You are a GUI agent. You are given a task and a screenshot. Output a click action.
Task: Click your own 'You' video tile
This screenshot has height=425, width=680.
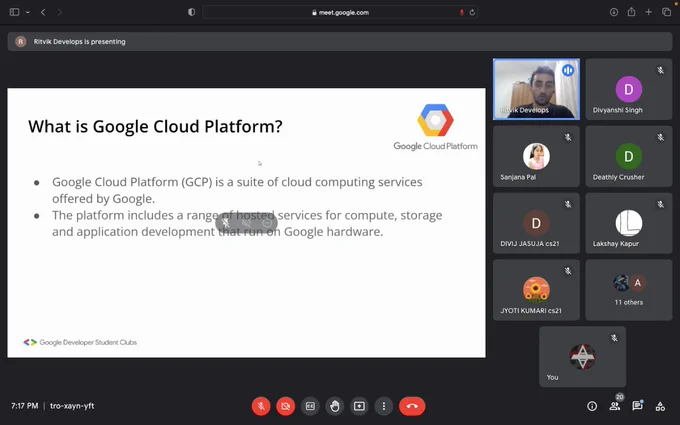click(x=582, y=356)
